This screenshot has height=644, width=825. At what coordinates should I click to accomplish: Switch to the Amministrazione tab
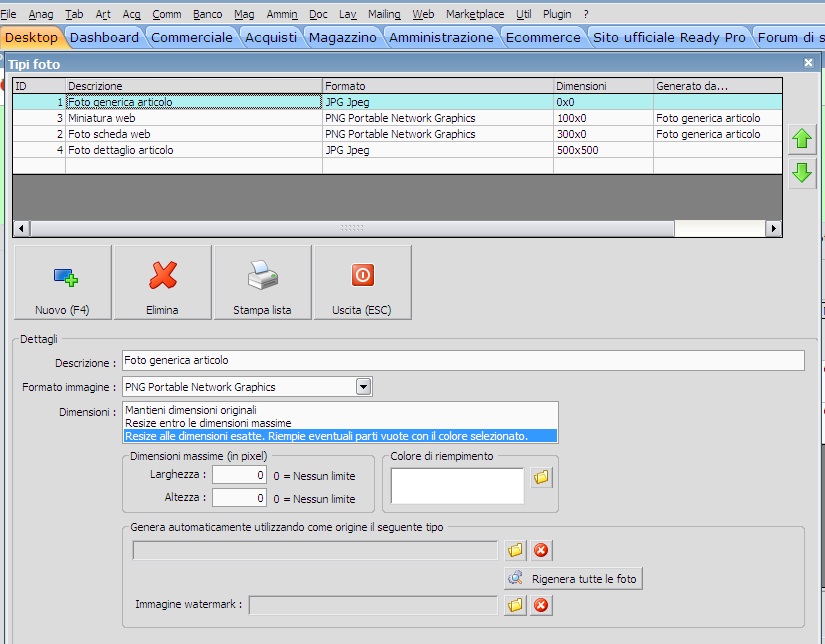441,37
